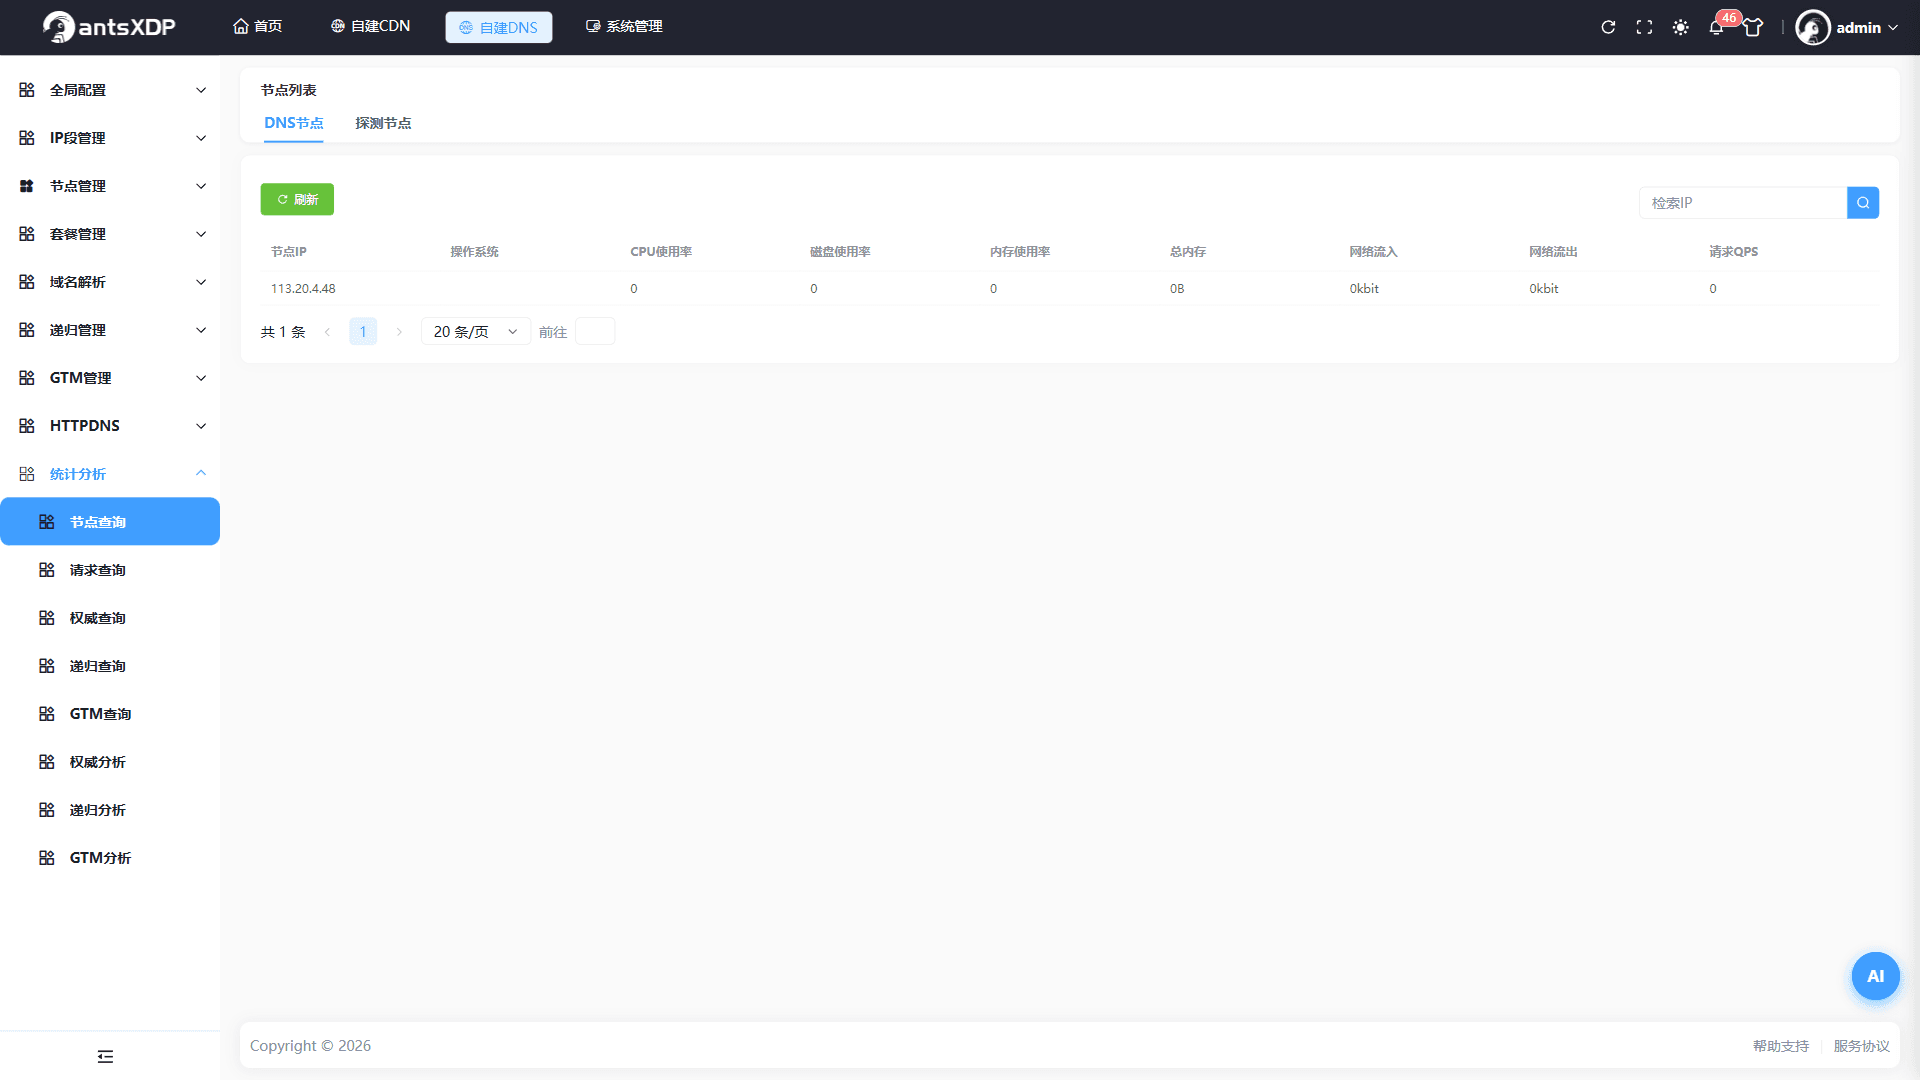Viewport: 1920px width, 1080px height.
Task: Open 递归查询 in sidebar
Action: click(110, 666)
